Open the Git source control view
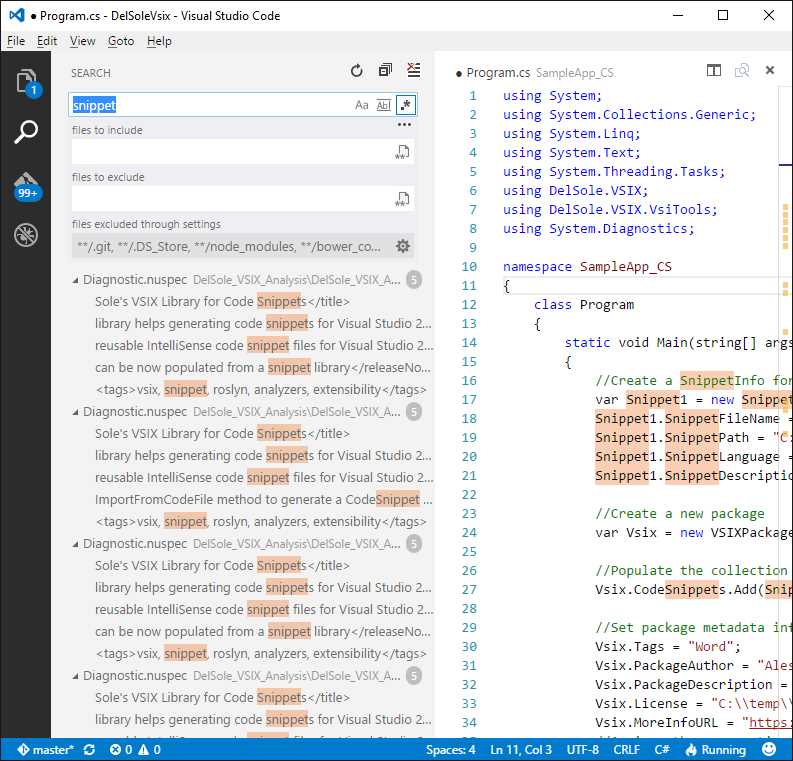 point(26,186)
